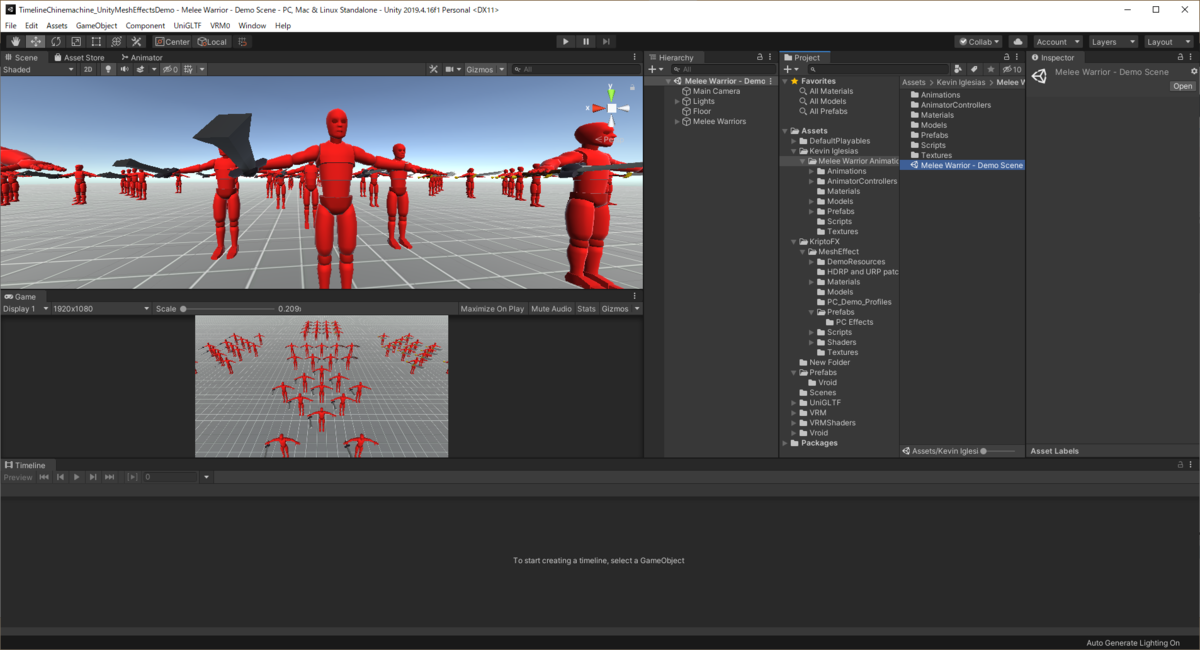This screenshot has height=650, width=1200.
Task: Open the Layout dropdown
Action: (x=1168, y=42)
